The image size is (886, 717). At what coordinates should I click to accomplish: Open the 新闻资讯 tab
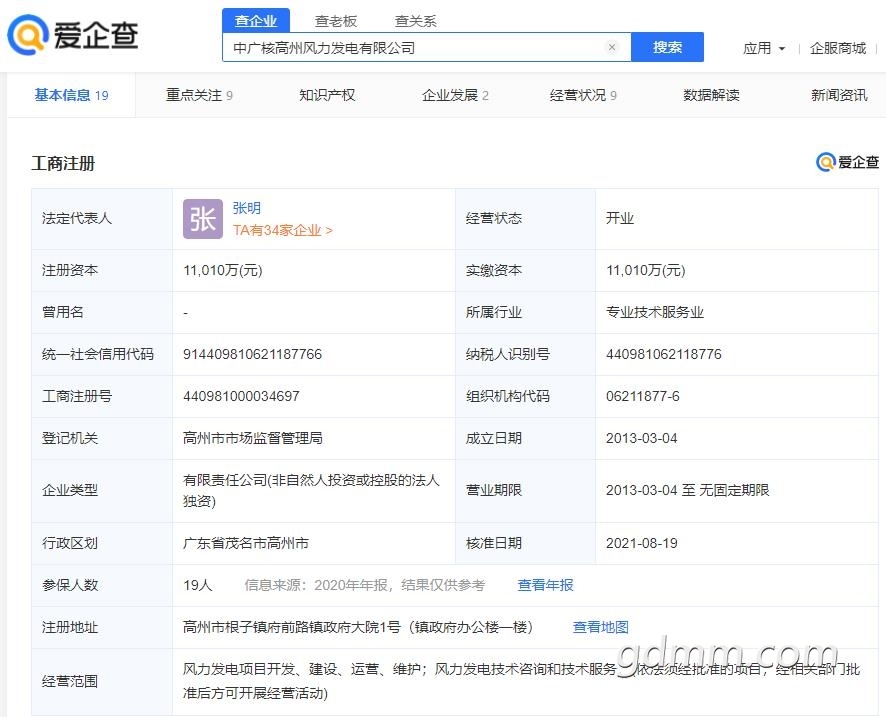point(839,95)
